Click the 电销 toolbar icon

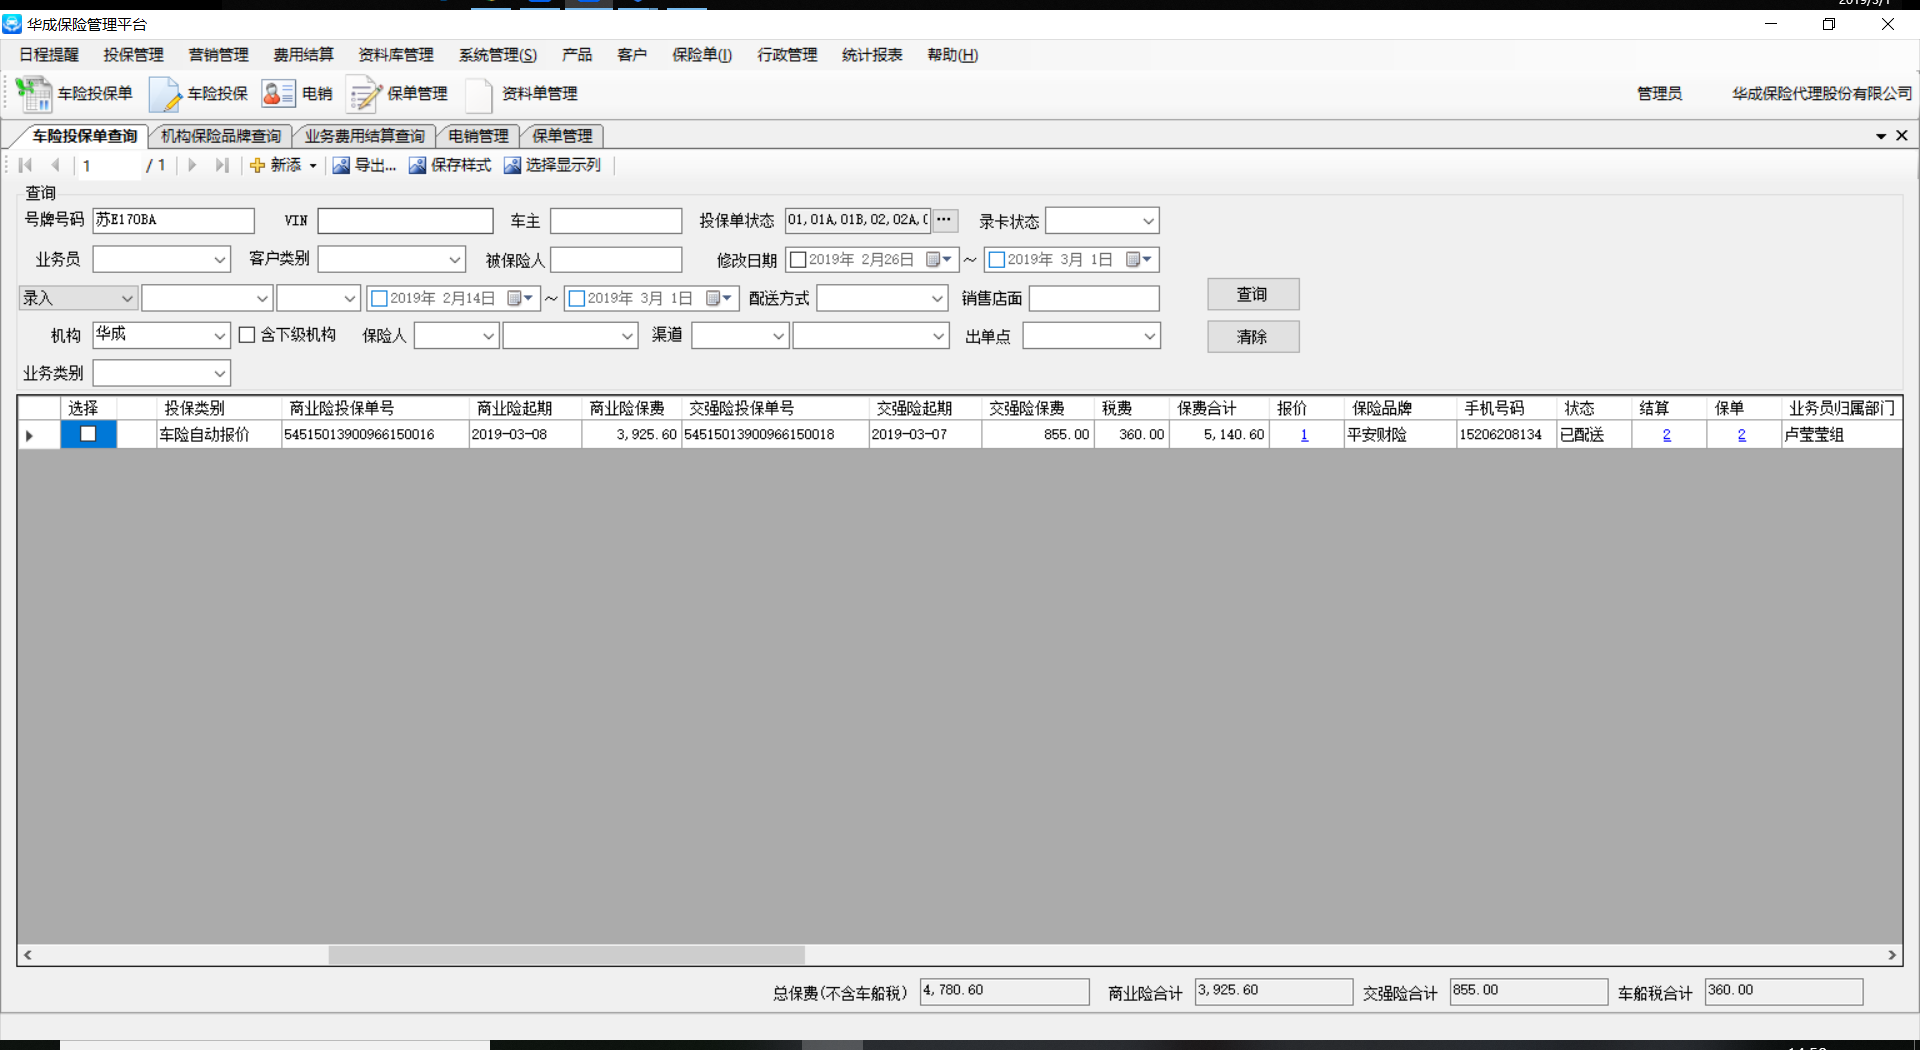[278, 94]
